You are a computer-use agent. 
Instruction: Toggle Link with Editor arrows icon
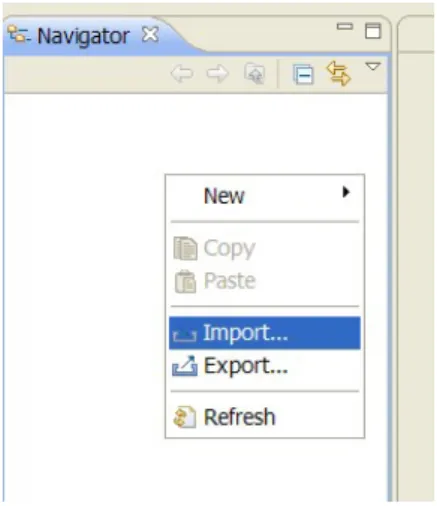339,73
